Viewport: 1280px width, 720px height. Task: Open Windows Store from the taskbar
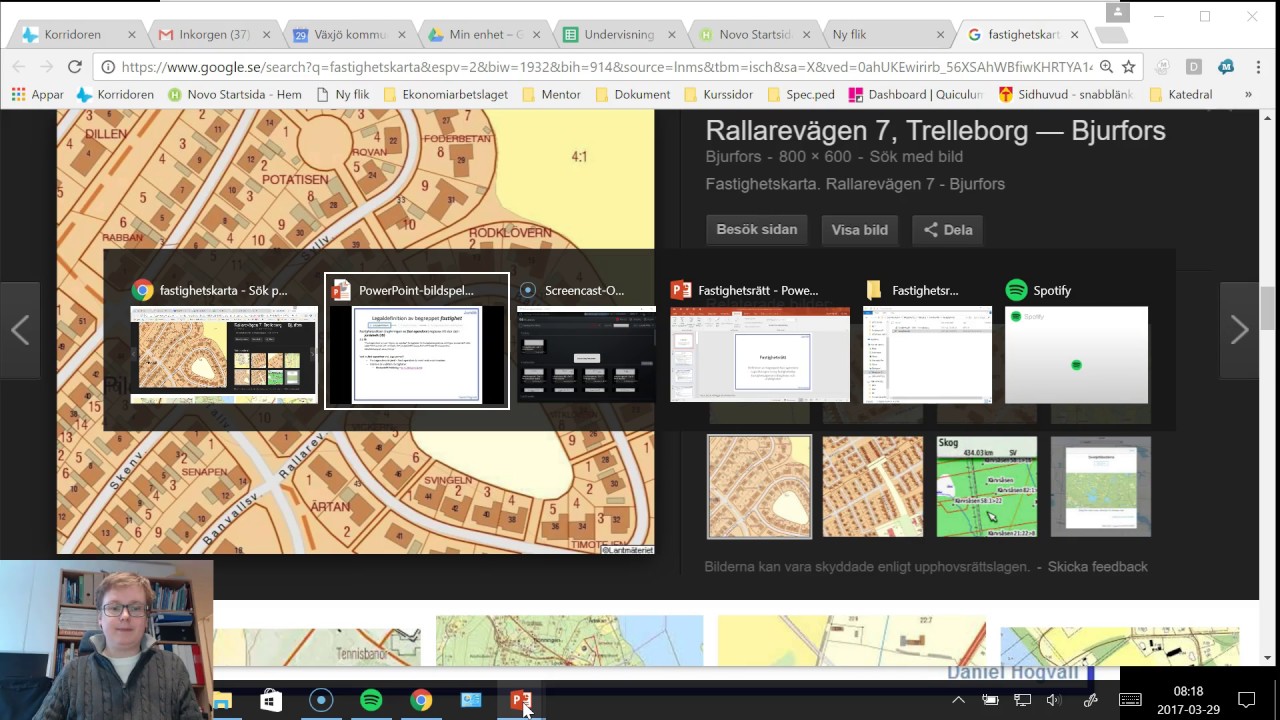tap(271, 700)
